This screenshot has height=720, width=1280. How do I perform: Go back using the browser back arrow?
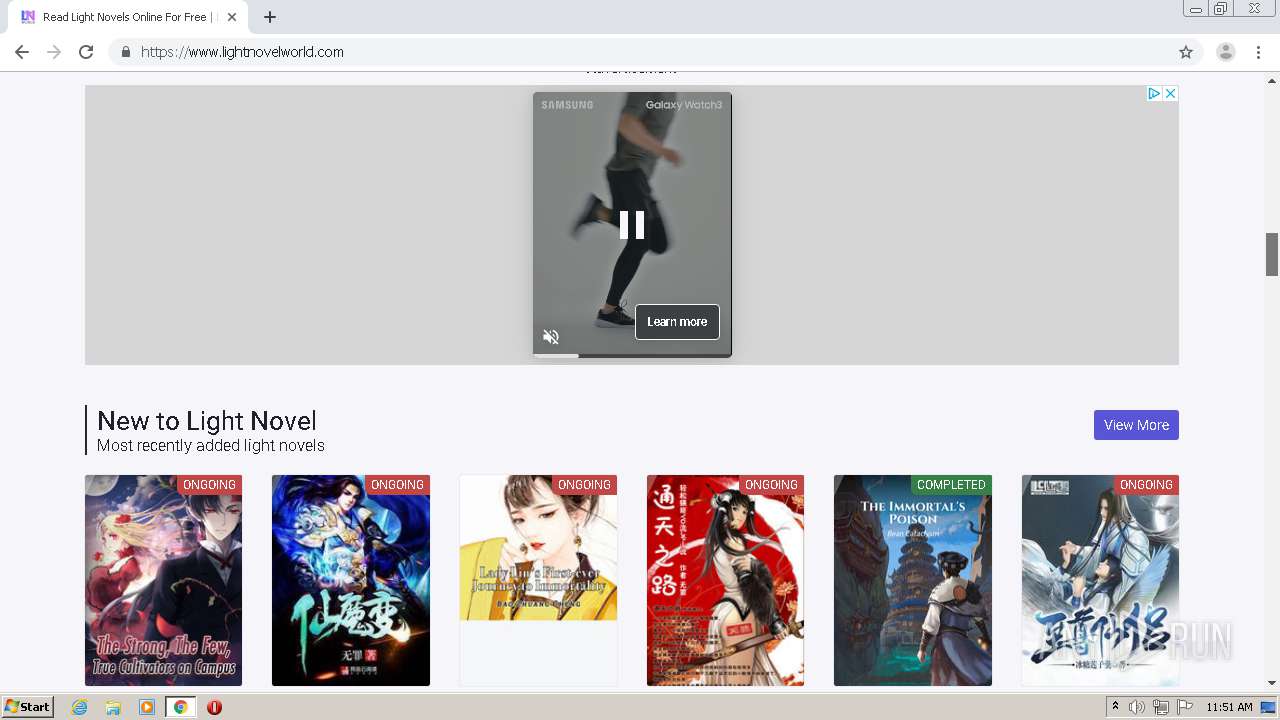(22, 52)
